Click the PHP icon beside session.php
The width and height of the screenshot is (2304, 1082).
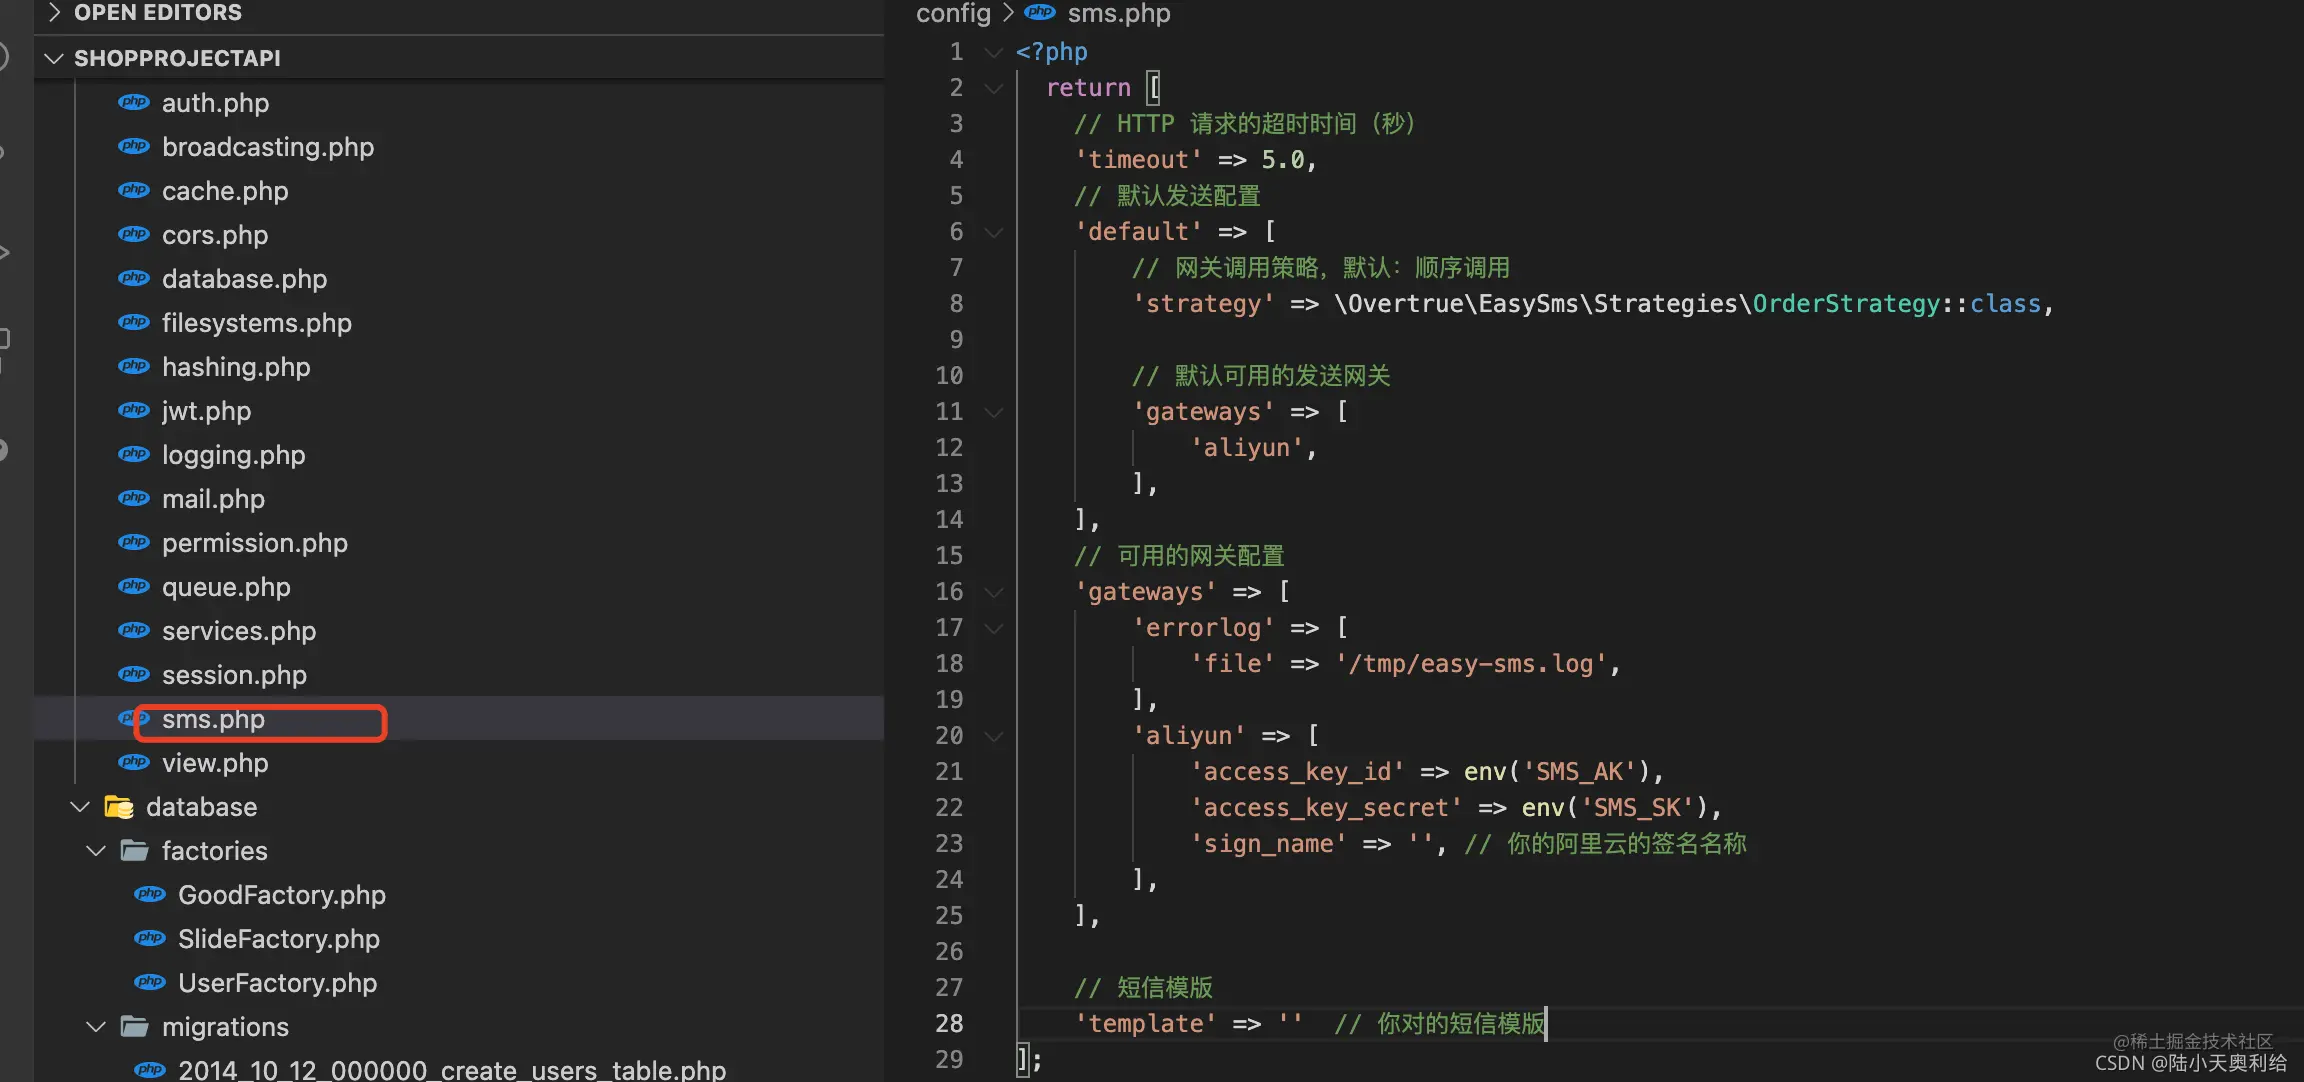pyautogui.click(x=134, y=675)
